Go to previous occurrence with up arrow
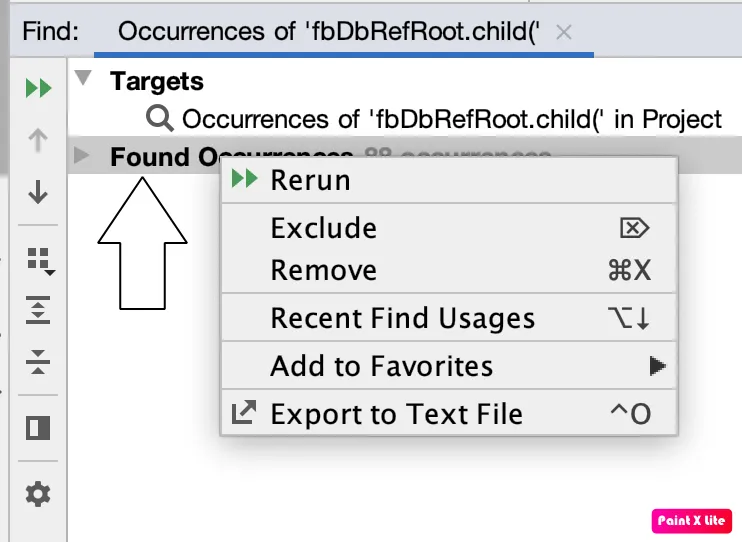 pos(38,140)
